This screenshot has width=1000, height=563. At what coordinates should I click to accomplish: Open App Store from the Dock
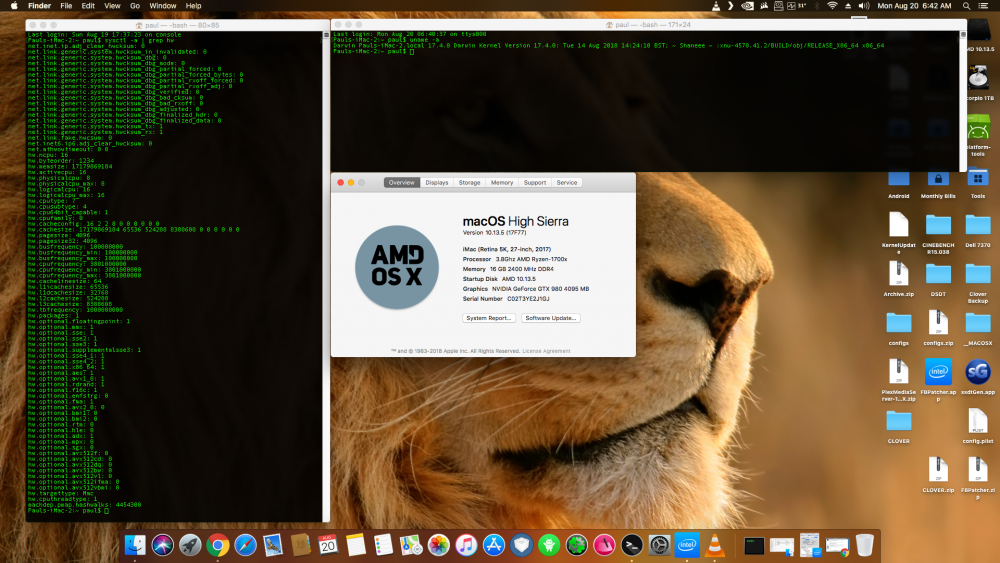pyautogui.click(x=494, y=545)
